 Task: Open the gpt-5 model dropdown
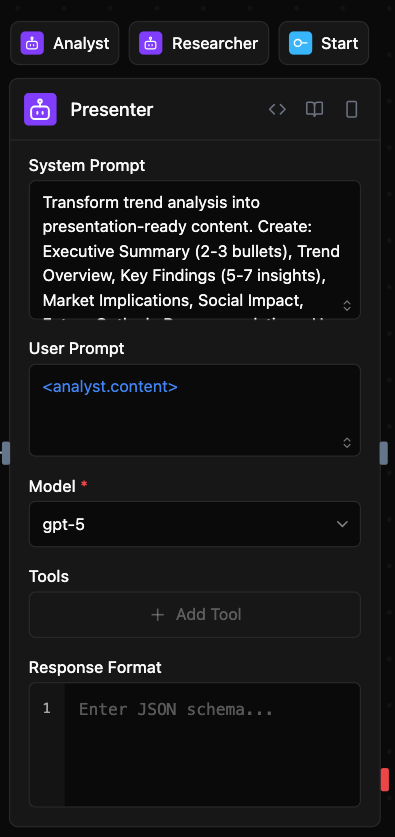[195, 524]
